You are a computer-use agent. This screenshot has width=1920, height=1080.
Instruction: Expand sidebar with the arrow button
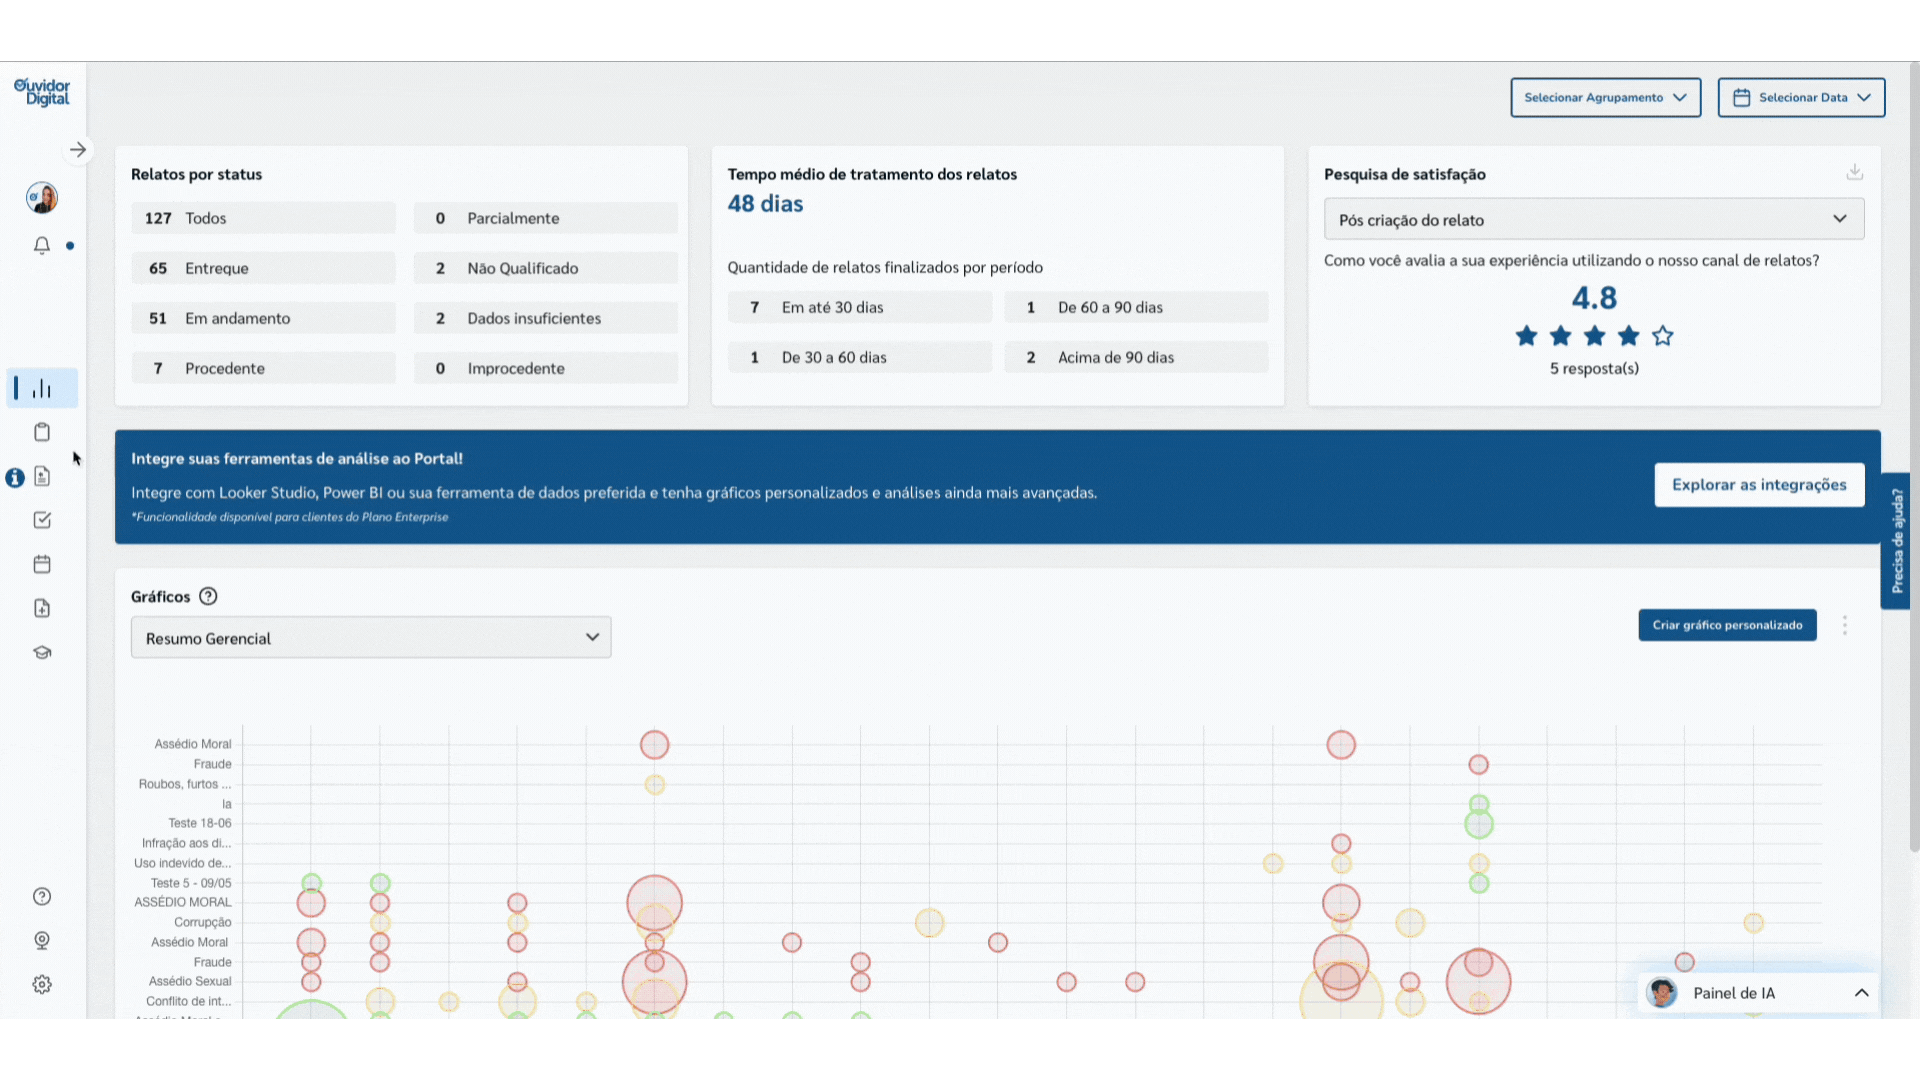(x=78, y=150)
